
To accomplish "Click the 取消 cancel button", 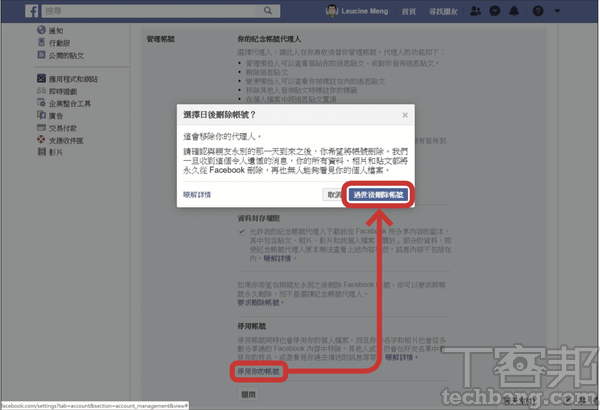I will point(334,195).
